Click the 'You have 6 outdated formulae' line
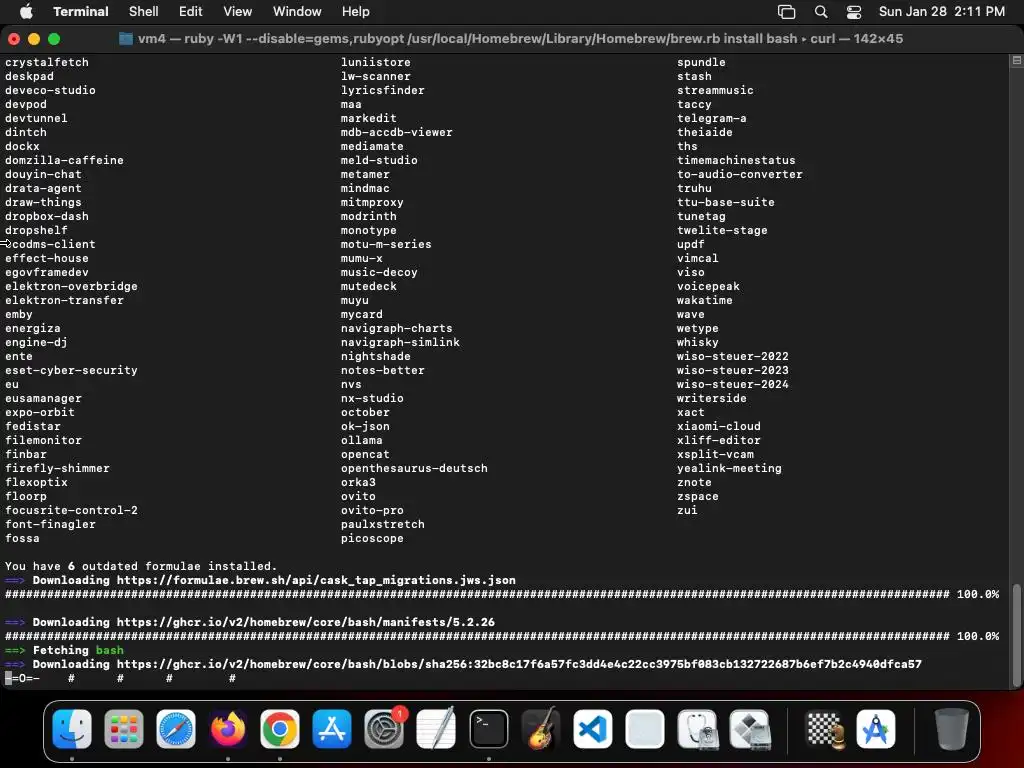Viewport: 1024px width, 768px height. [141, 566]
